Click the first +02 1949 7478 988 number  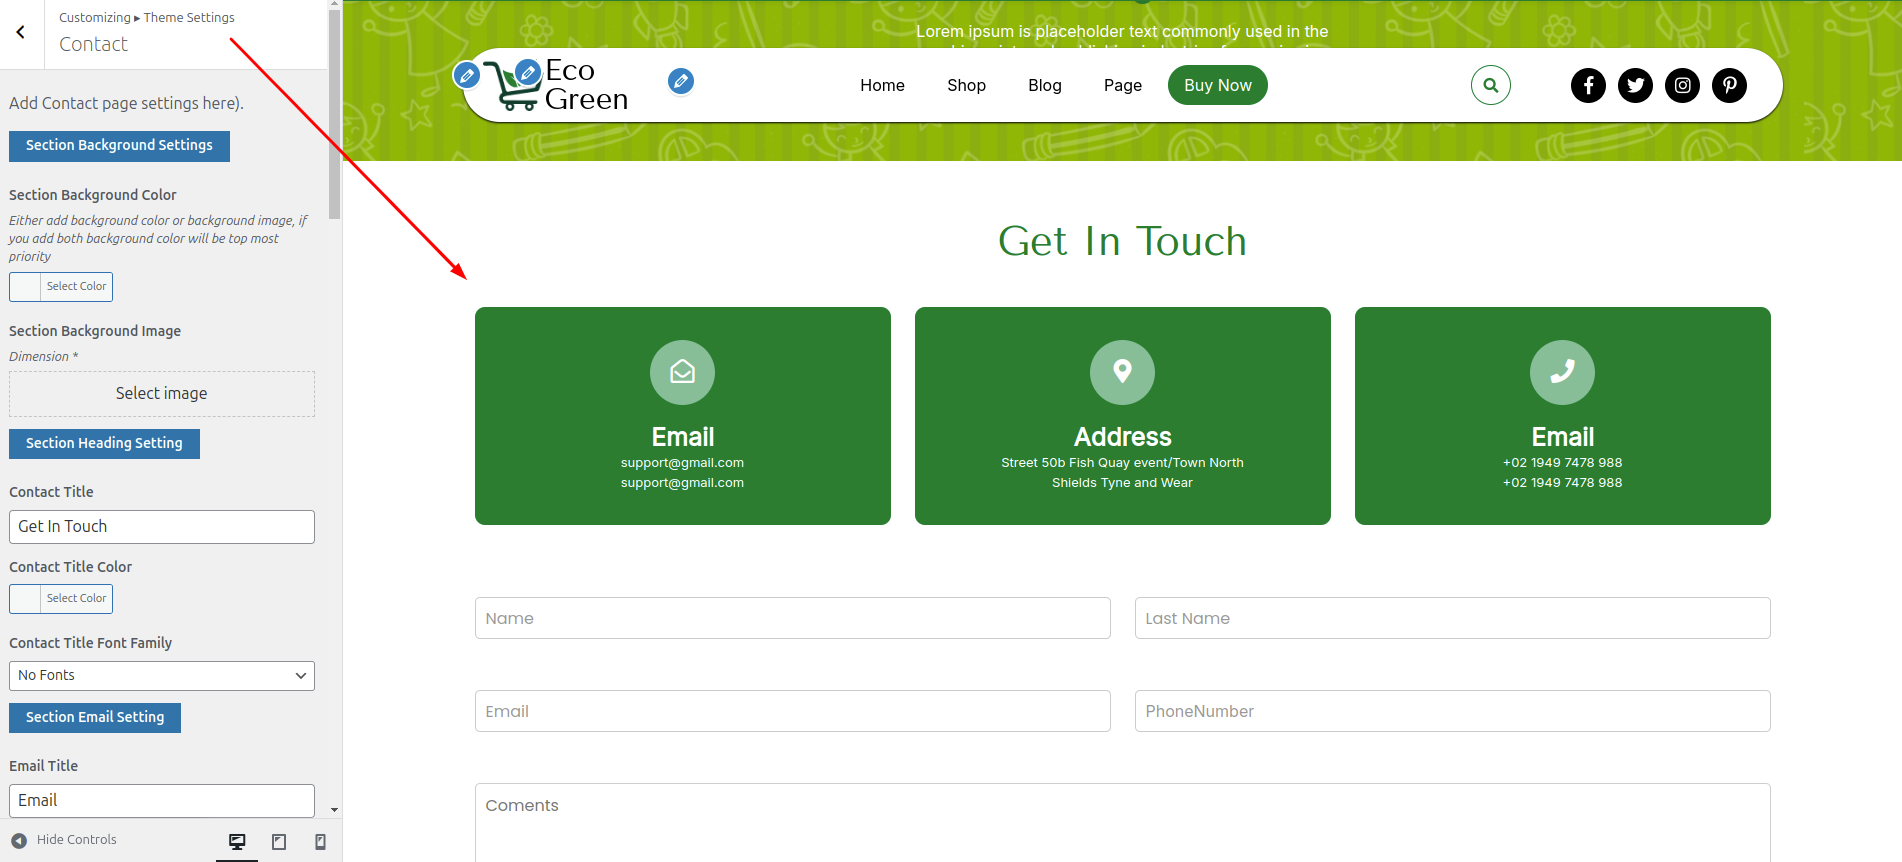pos(1562,463)
